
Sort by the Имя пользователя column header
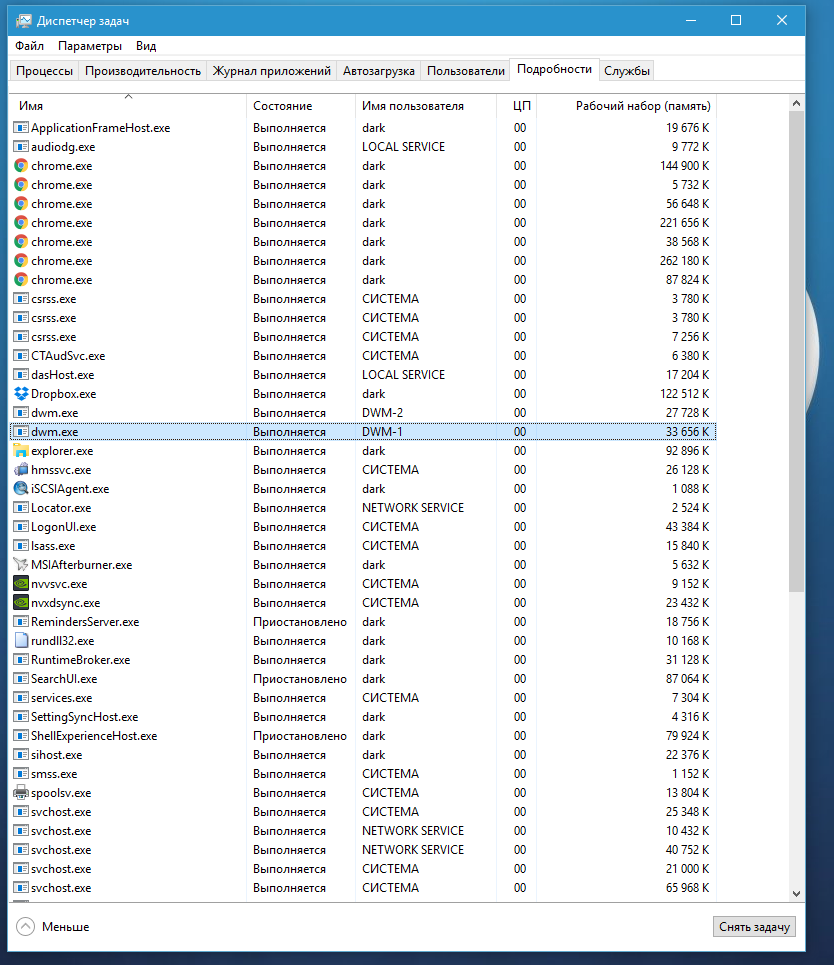(426, 106)
